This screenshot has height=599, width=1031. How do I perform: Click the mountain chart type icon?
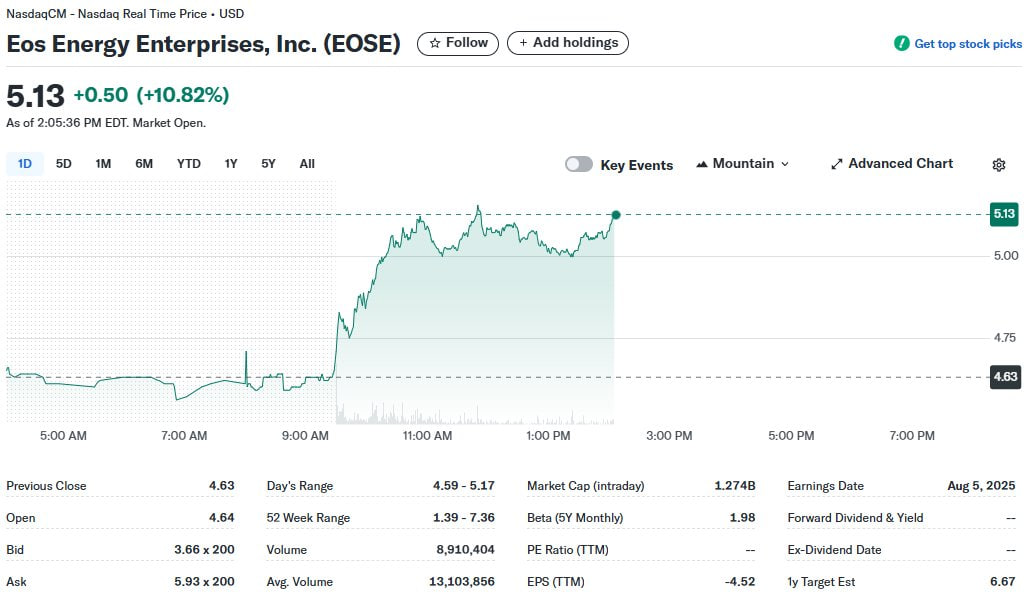(x=702, y=164)
